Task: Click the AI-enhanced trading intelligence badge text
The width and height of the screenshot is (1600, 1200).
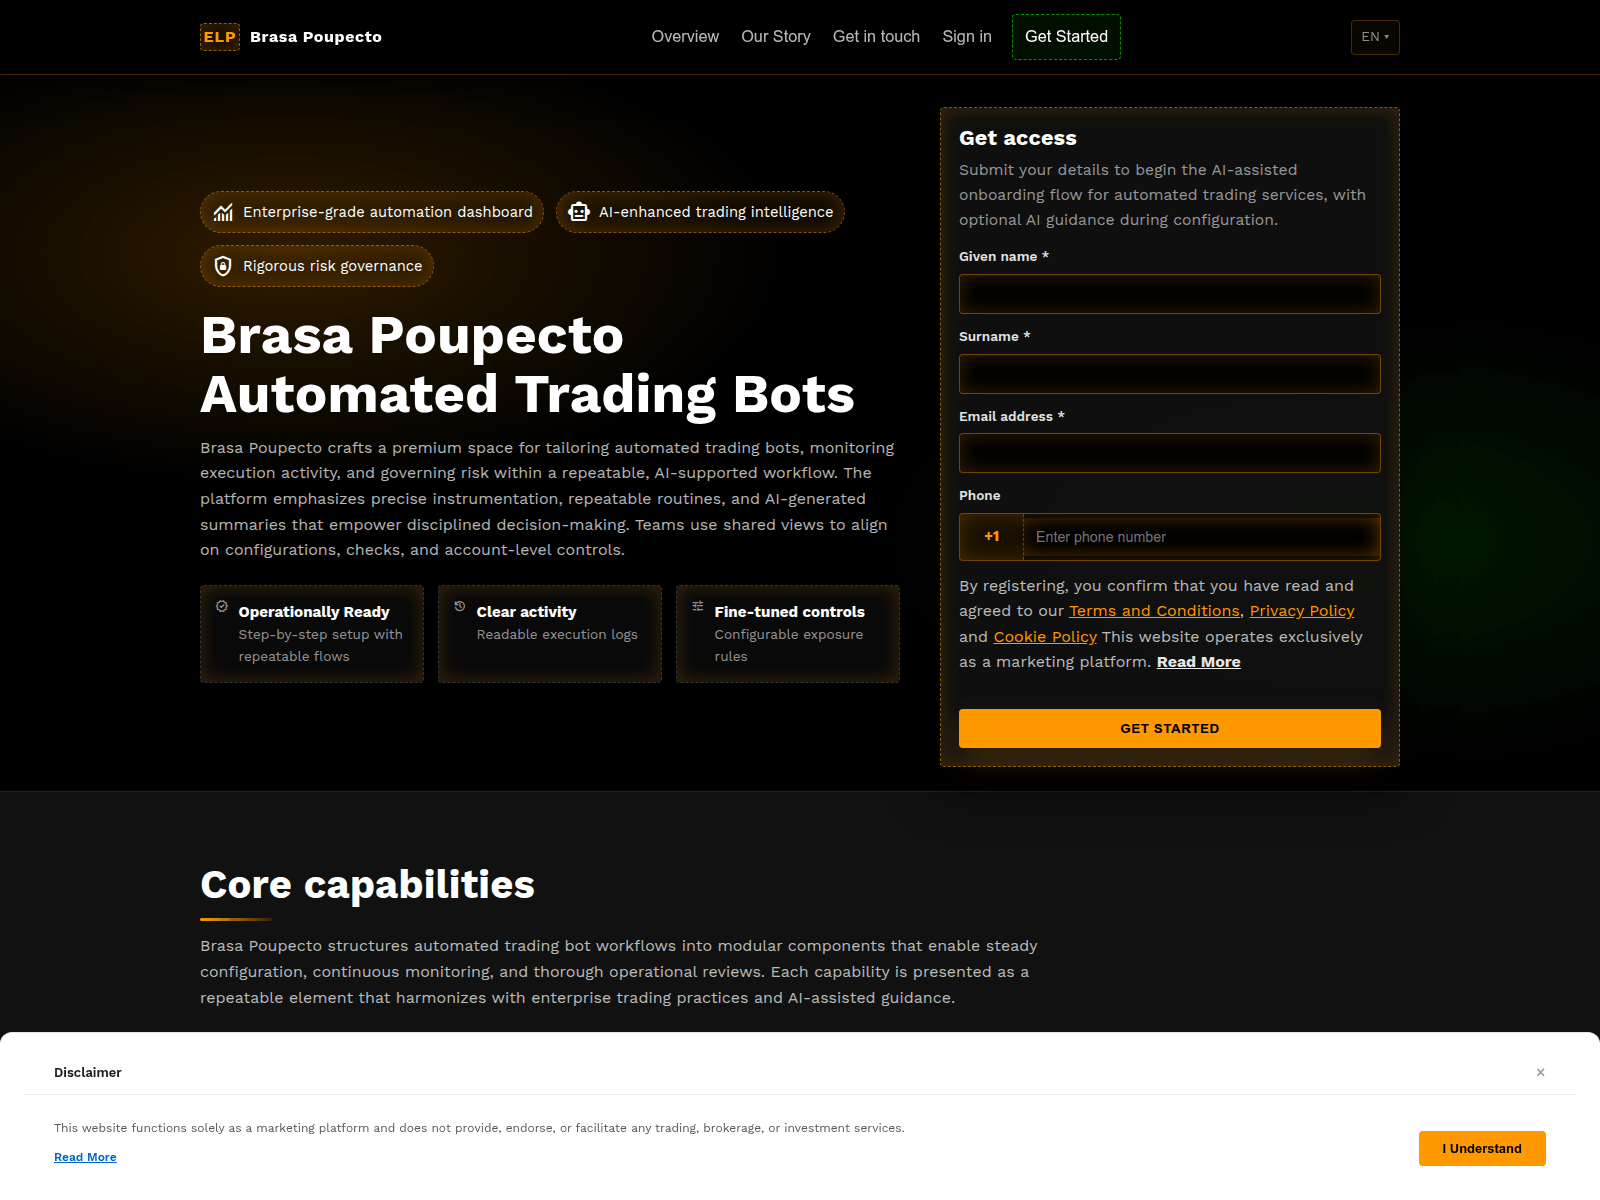Action: pyautogui.click(x=716, y=212)
